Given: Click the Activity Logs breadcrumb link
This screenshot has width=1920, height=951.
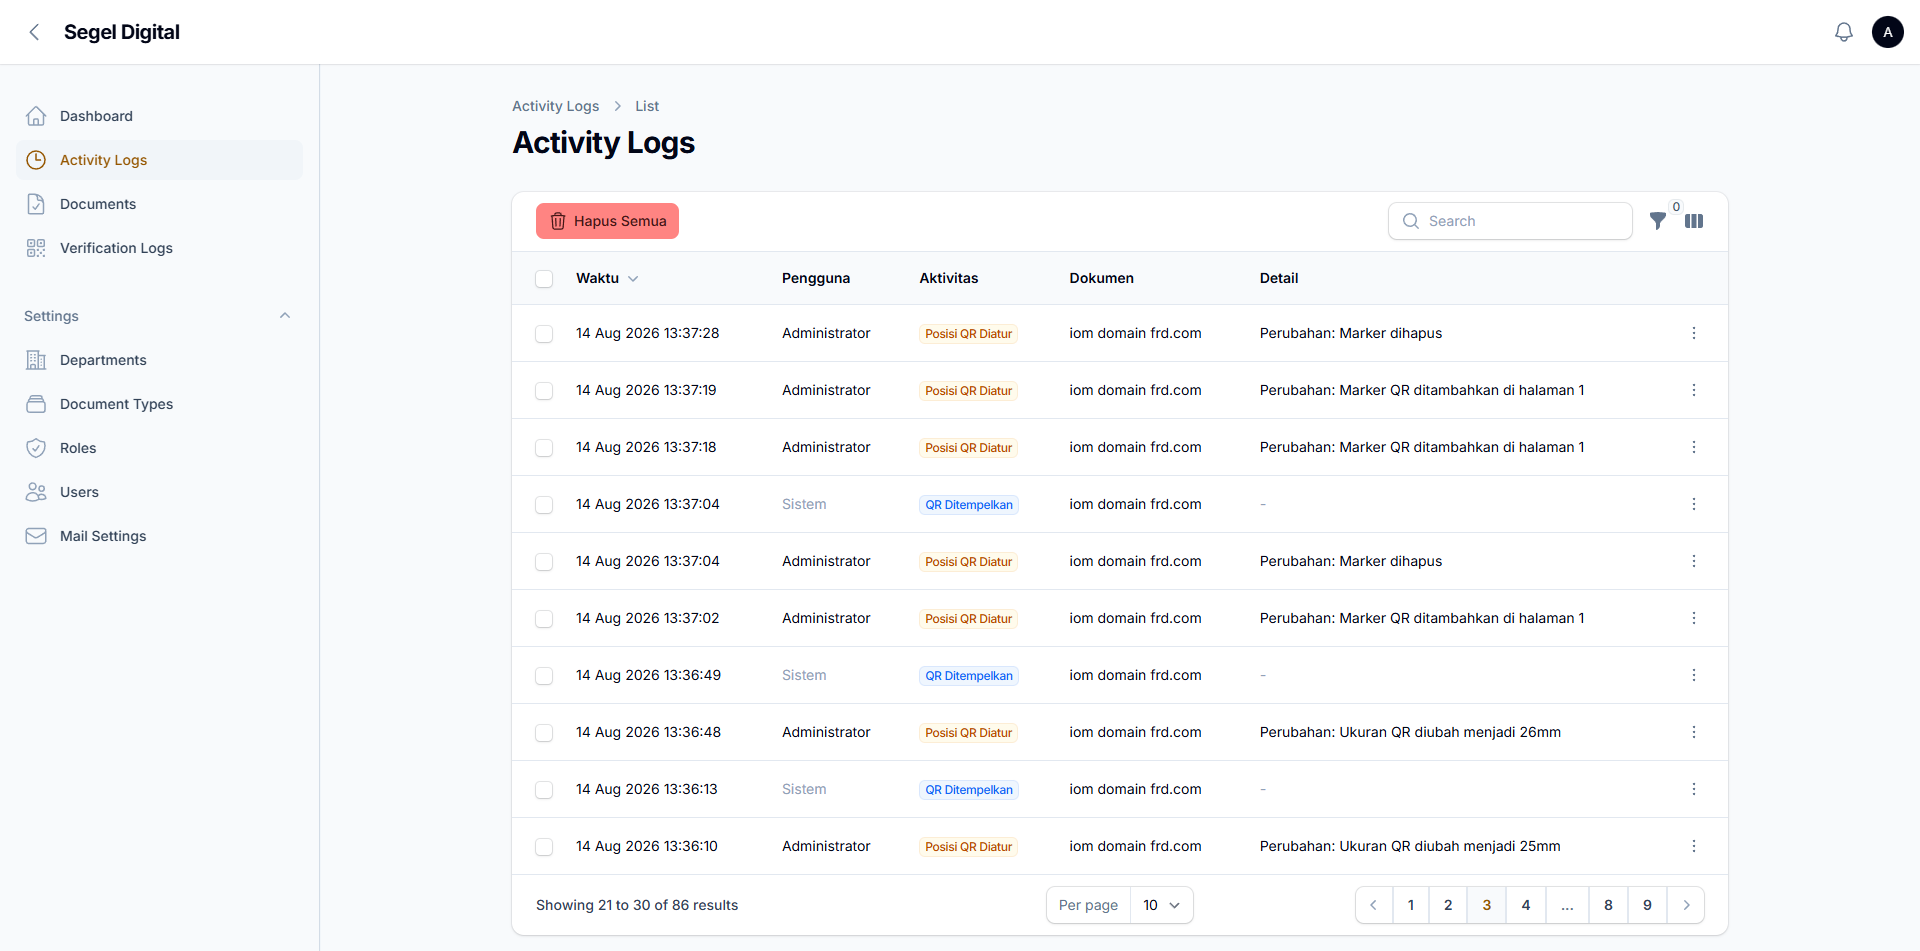Looking at the screenshot, I should click(555, 106).
